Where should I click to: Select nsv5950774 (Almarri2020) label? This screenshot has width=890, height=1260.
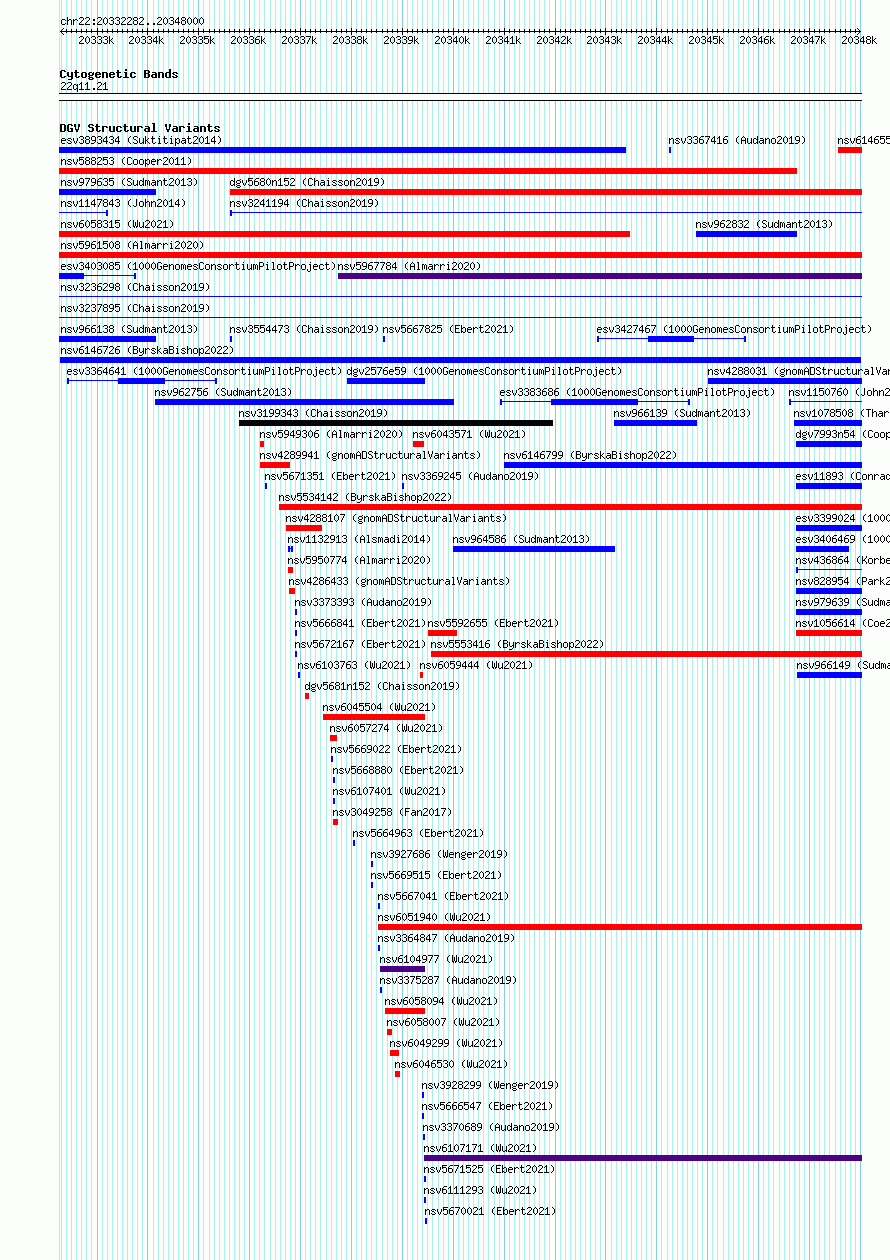pos(360,561)
